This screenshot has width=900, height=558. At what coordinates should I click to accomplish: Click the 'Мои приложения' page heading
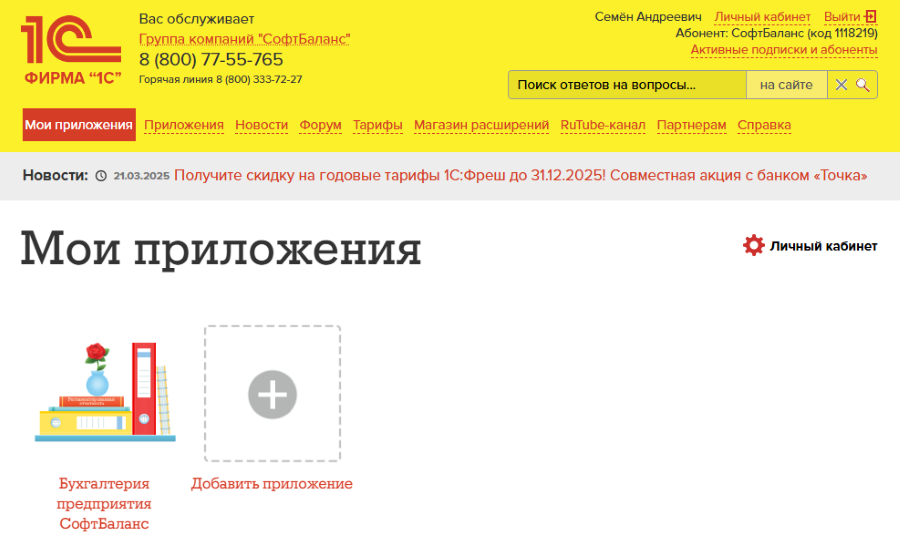pyautogui.click(x=221, y=249)
